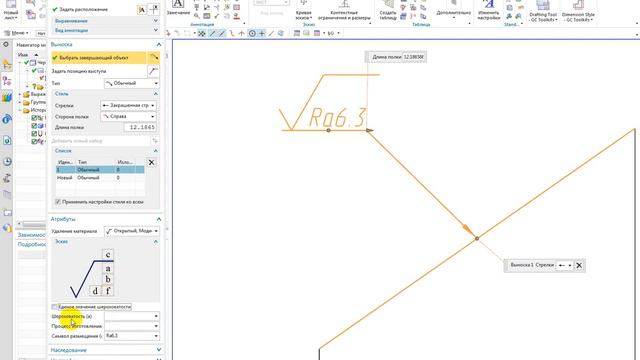Viewport: 640px width, 360px height.
Task: Open the Assembly Navigator sidebar icon
Action: (x=7, y=64)
